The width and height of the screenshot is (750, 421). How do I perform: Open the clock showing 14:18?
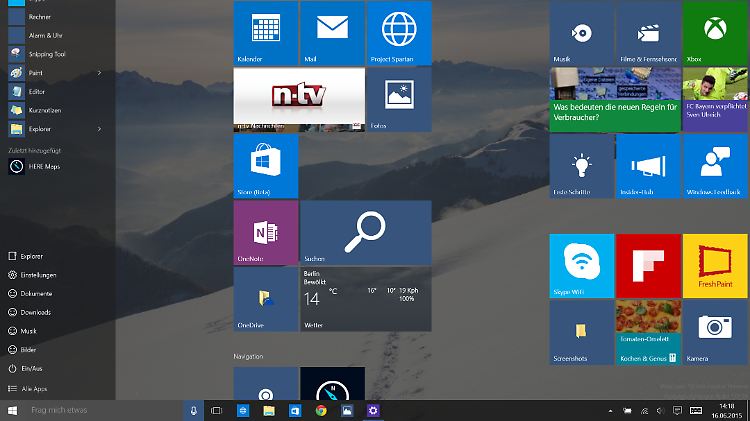tap(726, 411)
